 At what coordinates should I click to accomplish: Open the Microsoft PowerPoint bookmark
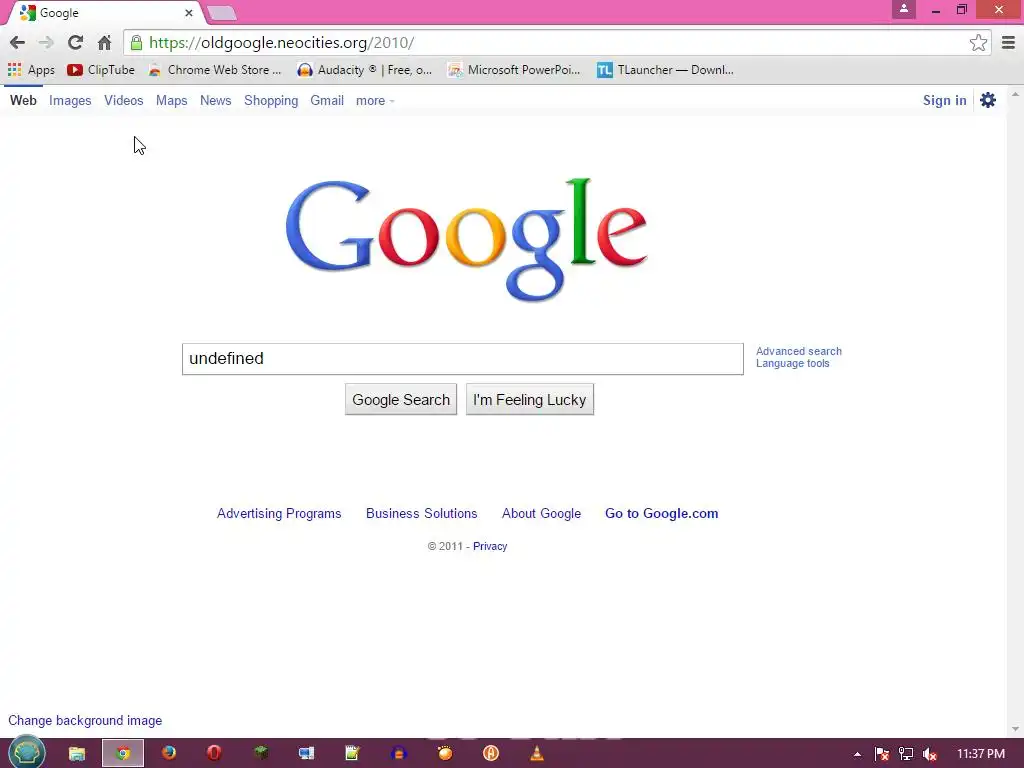[514, 70]
